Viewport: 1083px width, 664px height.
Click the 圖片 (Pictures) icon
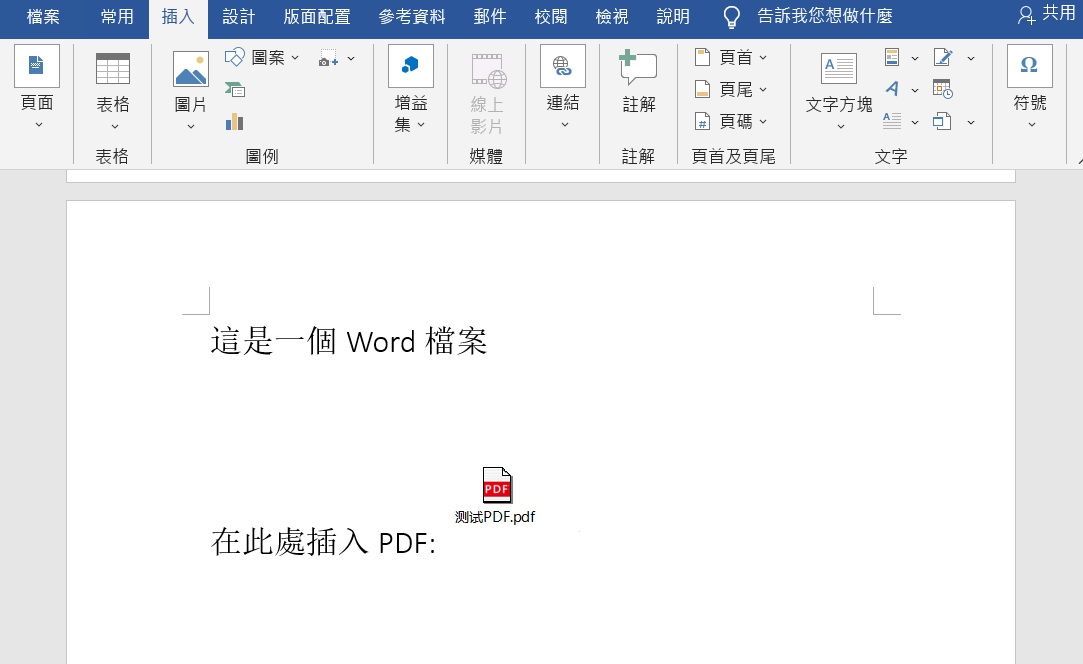click(x=191, y=68)
